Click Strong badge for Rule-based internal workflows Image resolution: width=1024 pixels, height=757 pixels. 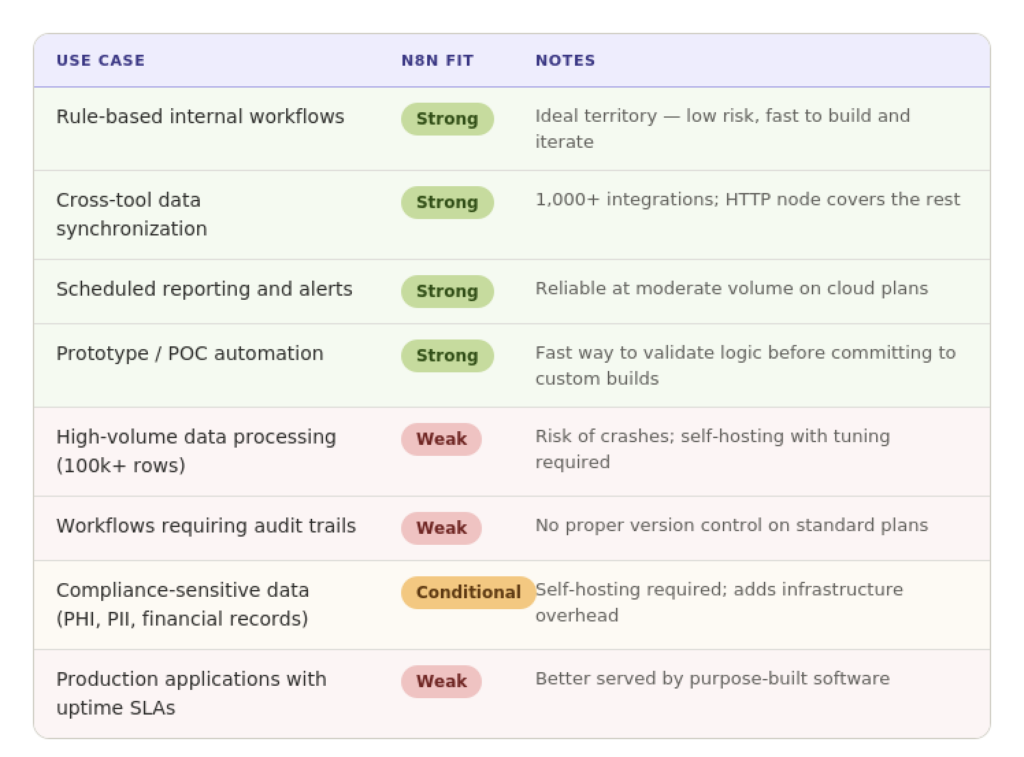point(447,119)
